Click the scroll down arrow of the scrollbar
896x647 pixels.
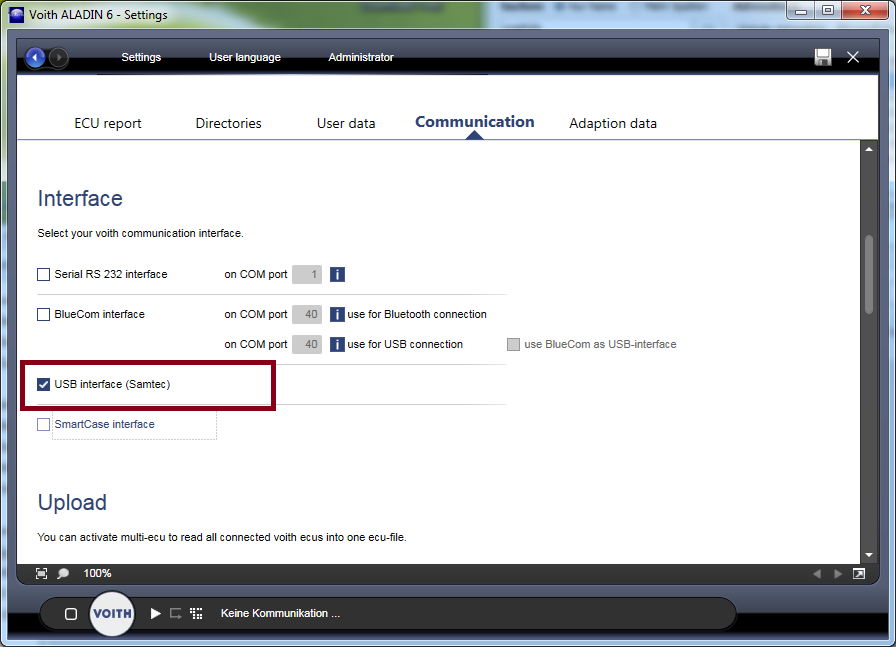869,554
